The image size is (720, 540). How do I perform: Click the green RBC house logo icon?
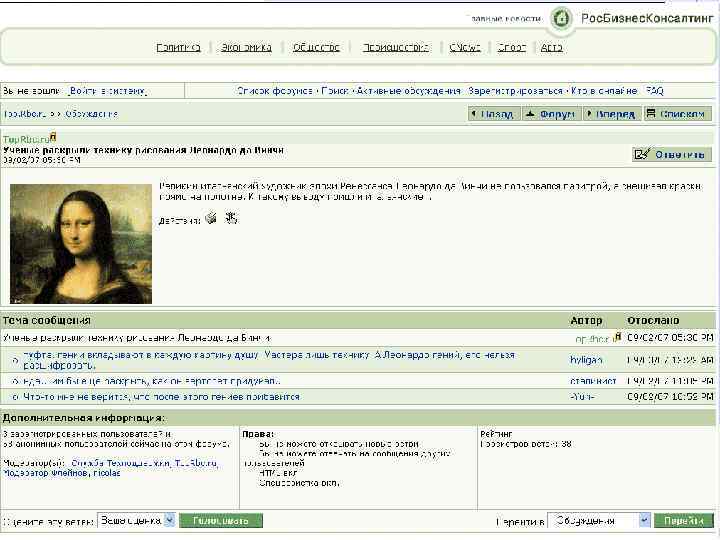[560, 19]
